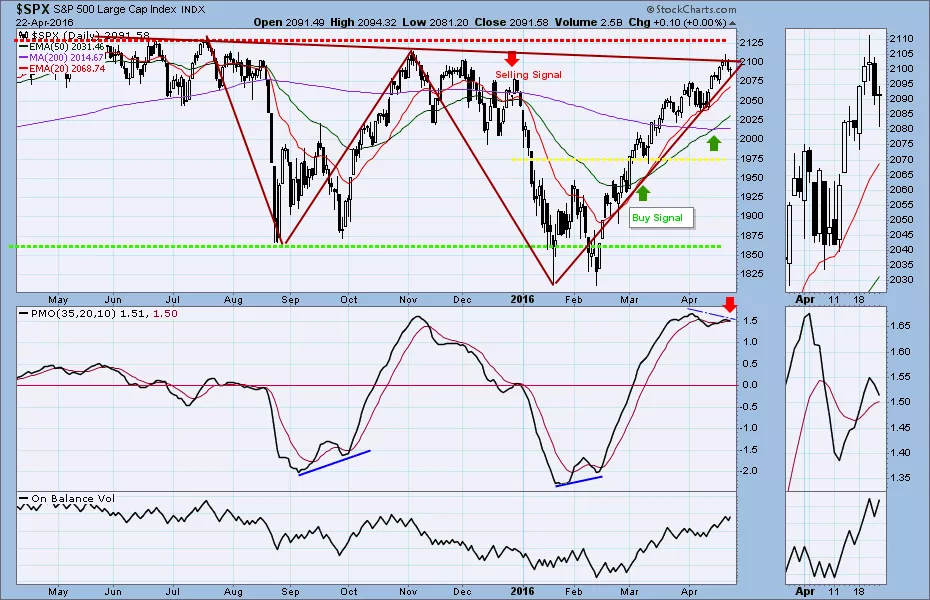Click the red down arrow in PMO panel

pos(730,303)
